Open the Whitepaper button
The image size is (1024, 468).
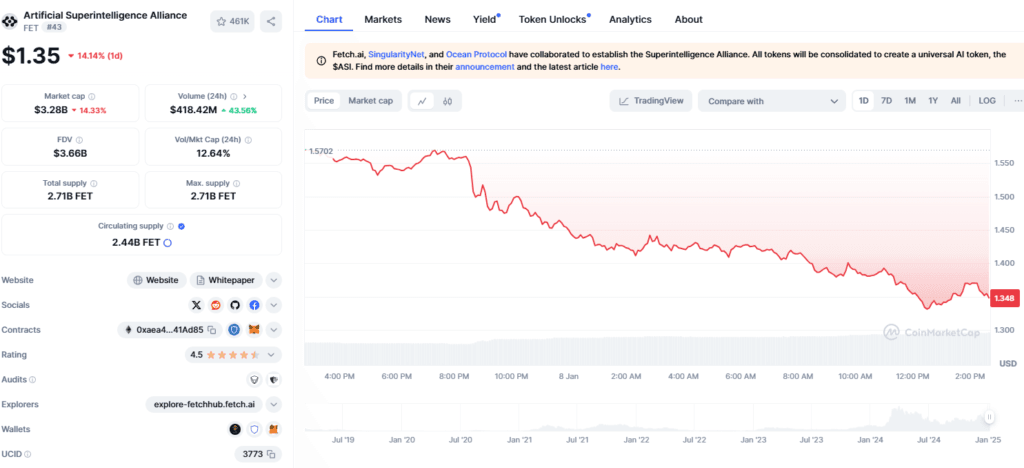(x=227, y=280)
